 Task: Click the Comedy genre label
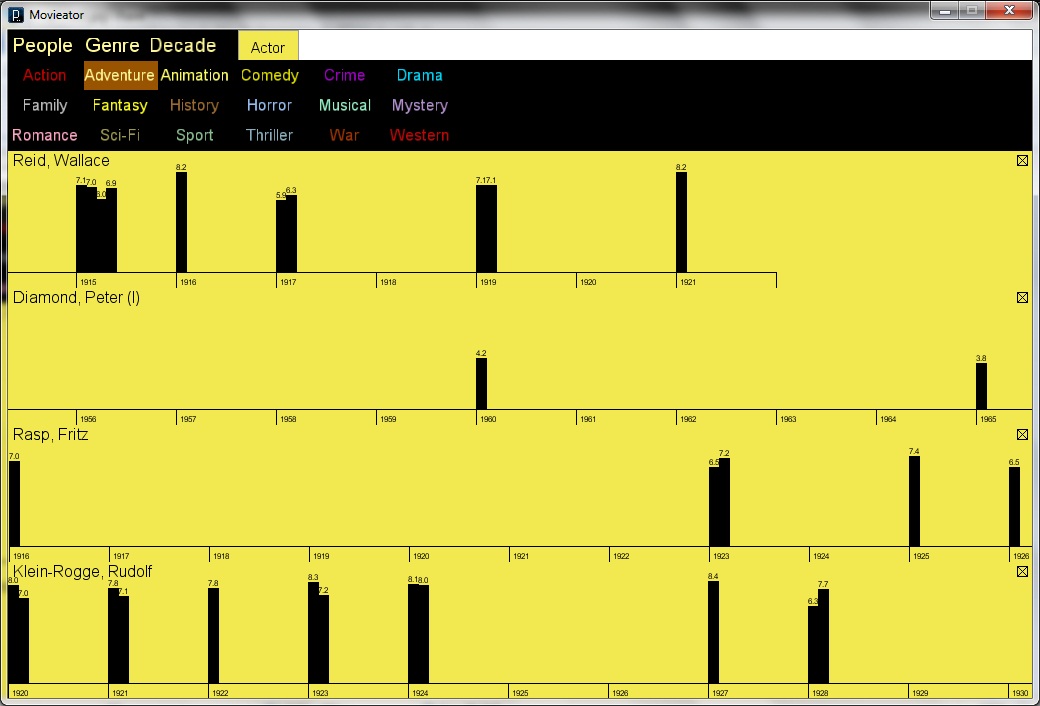[270, 75]
